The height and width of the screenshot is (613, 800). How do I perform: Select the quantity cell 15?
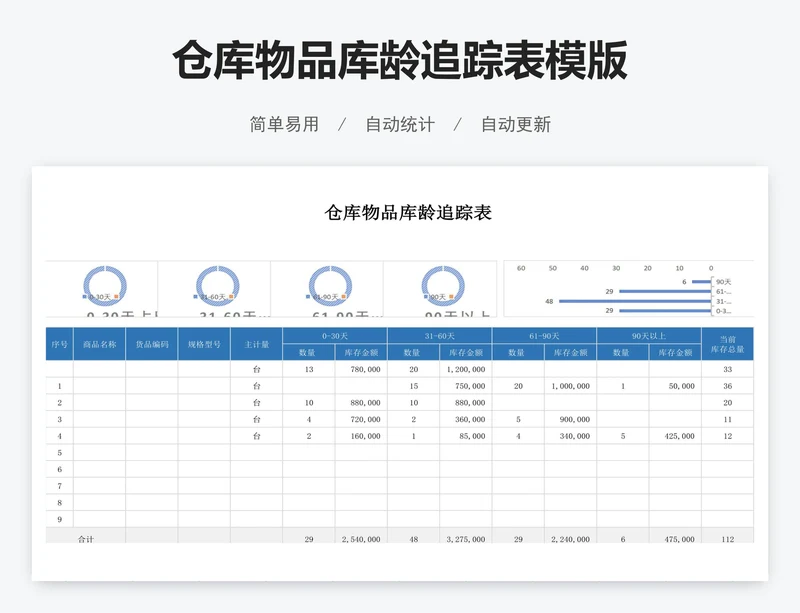point(413,386)
